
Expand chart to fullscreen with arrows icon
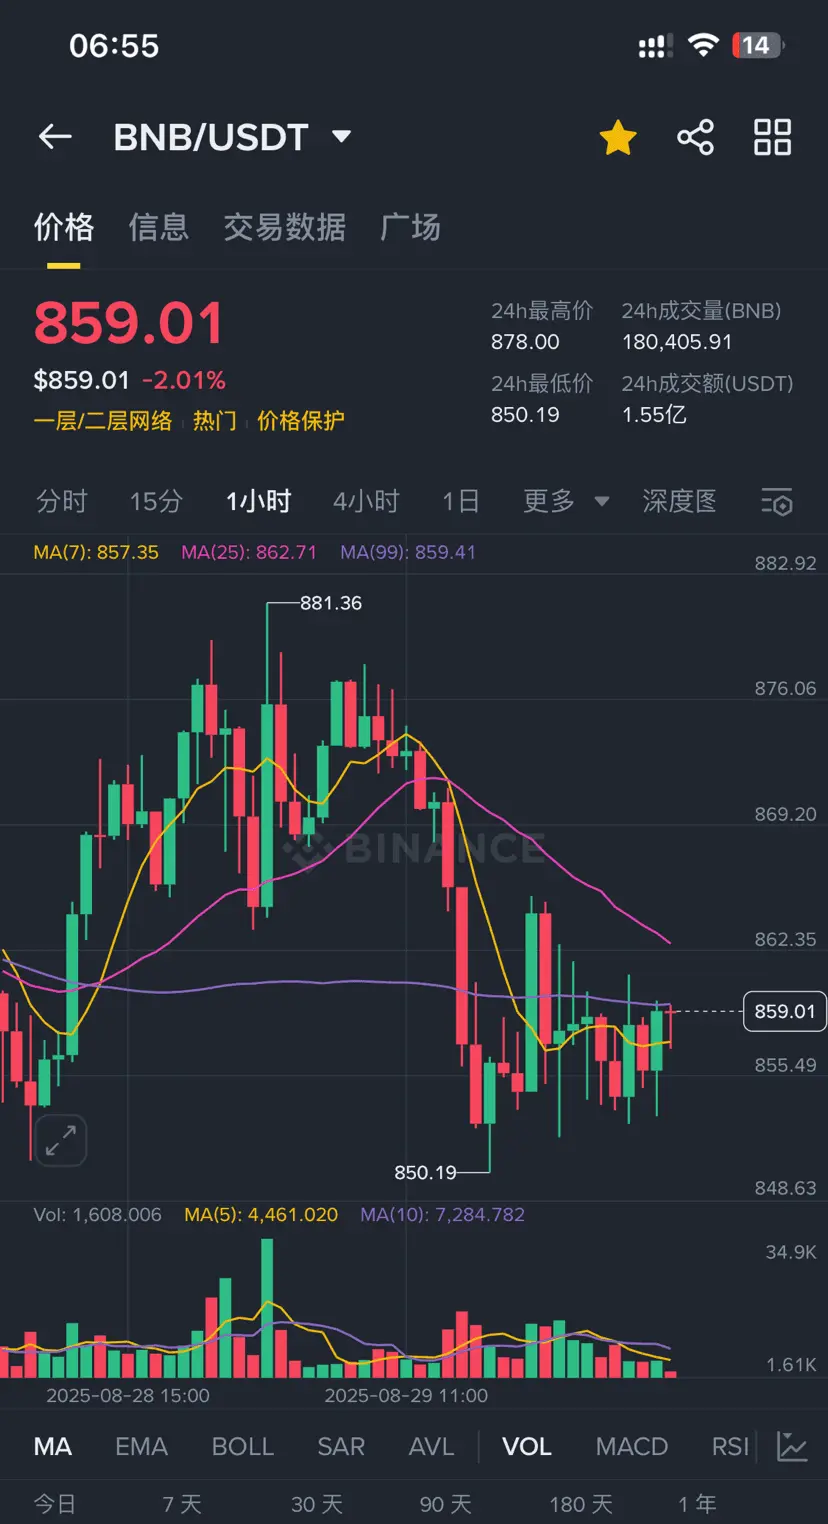coord(61,1140)
